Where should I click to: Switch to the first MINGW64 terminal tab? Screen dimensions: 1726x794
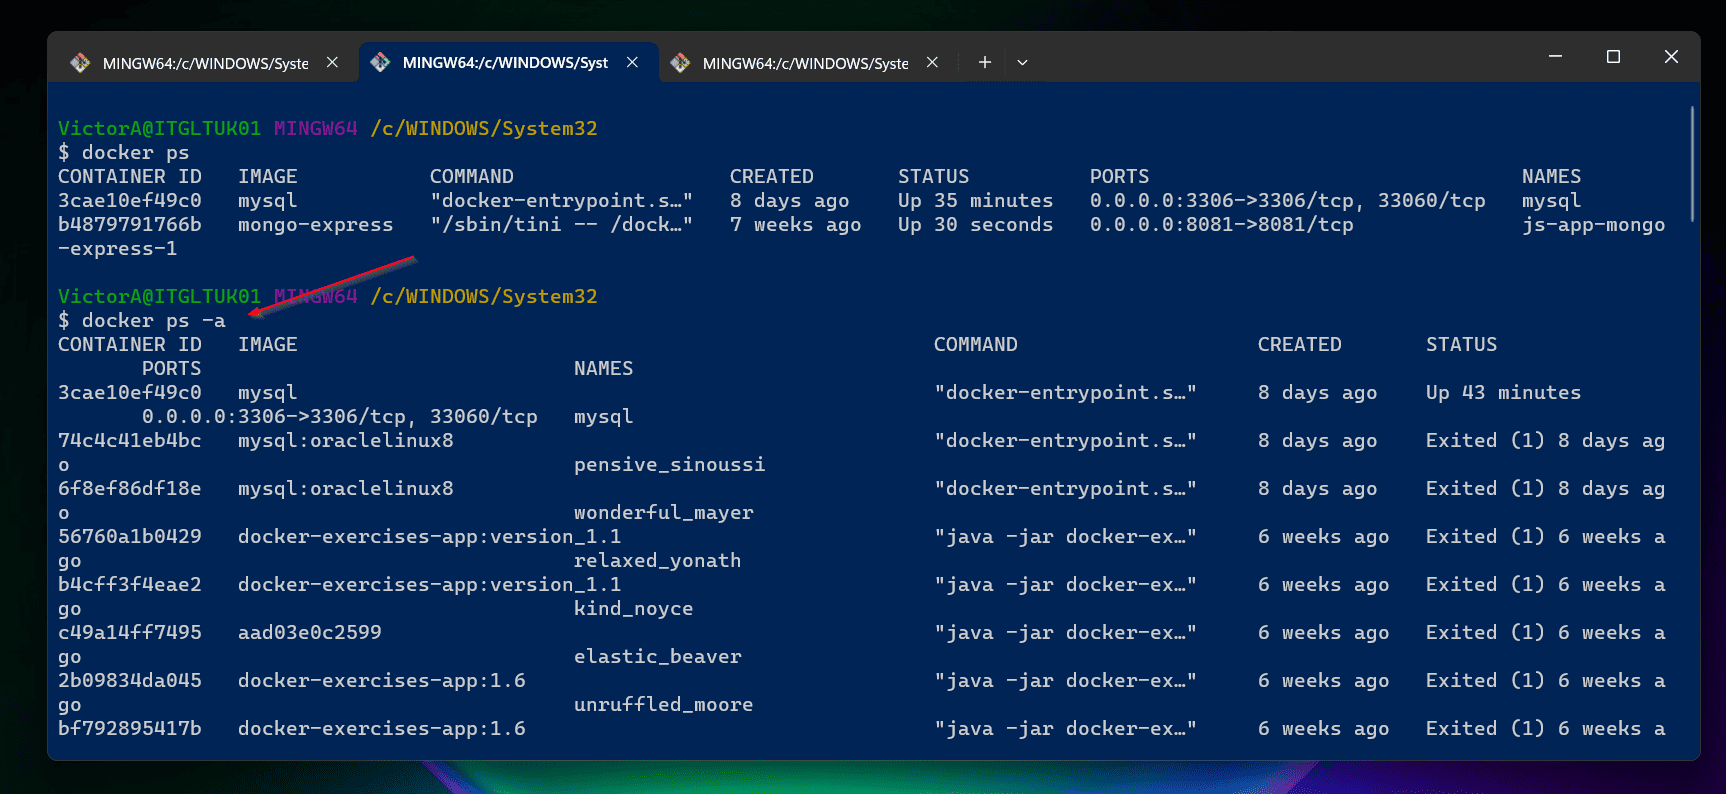click(x=205, y=63)
